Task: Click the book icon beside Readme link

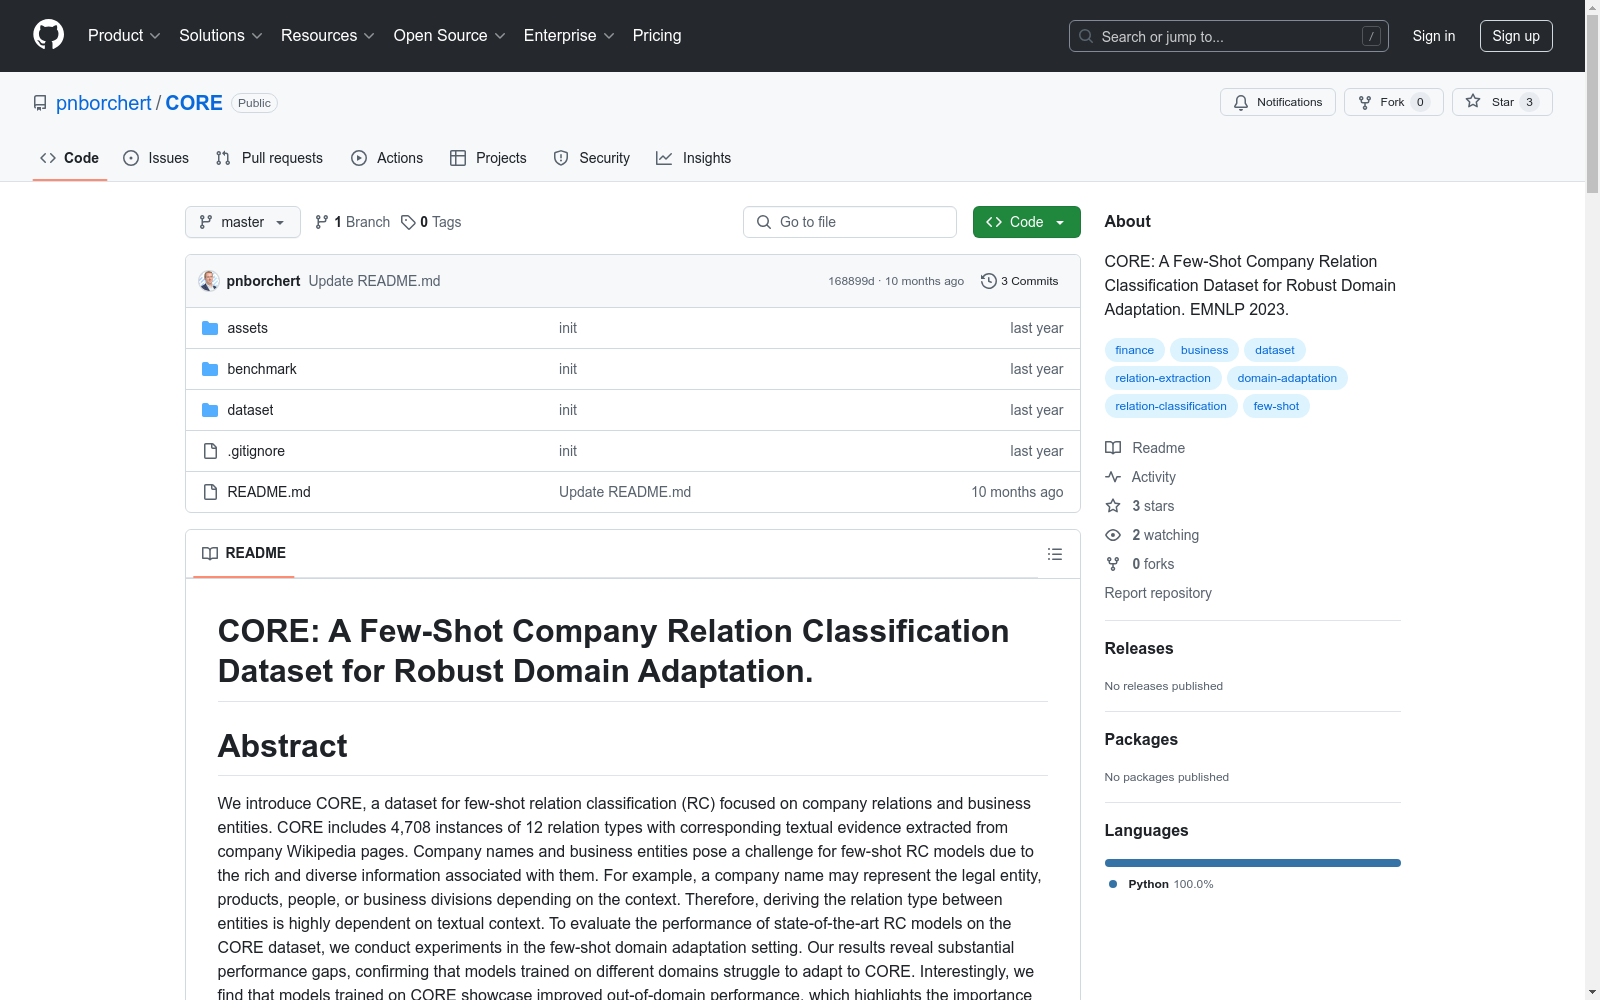Action: 1113,448
